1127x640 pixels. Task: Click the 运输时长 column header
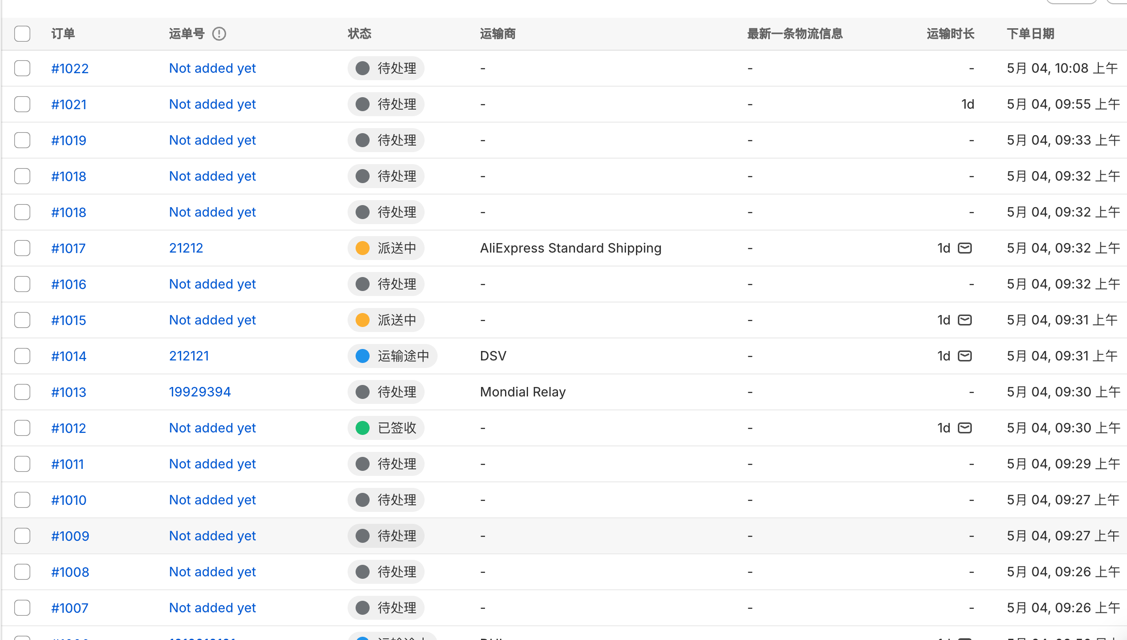tap(950, 34)
